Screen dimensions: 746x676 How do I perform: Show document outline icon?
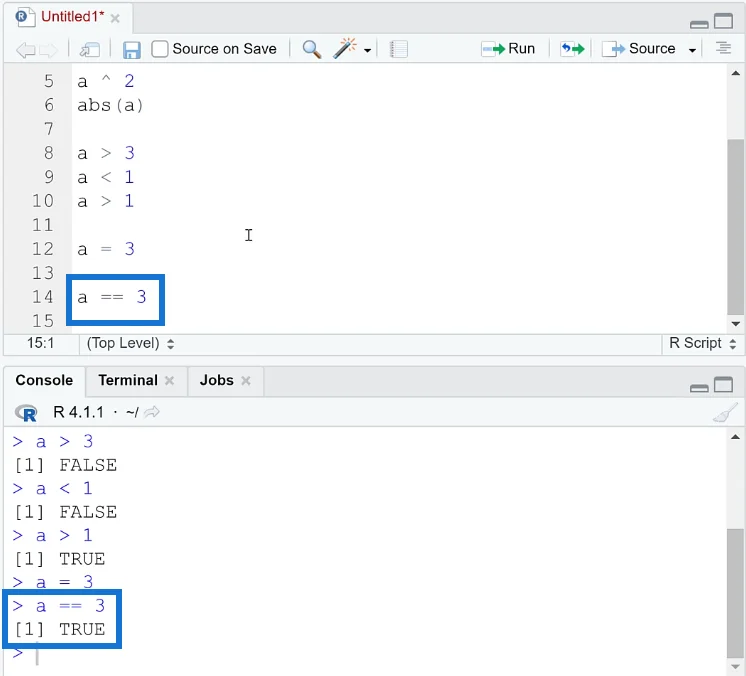point(723,48)
